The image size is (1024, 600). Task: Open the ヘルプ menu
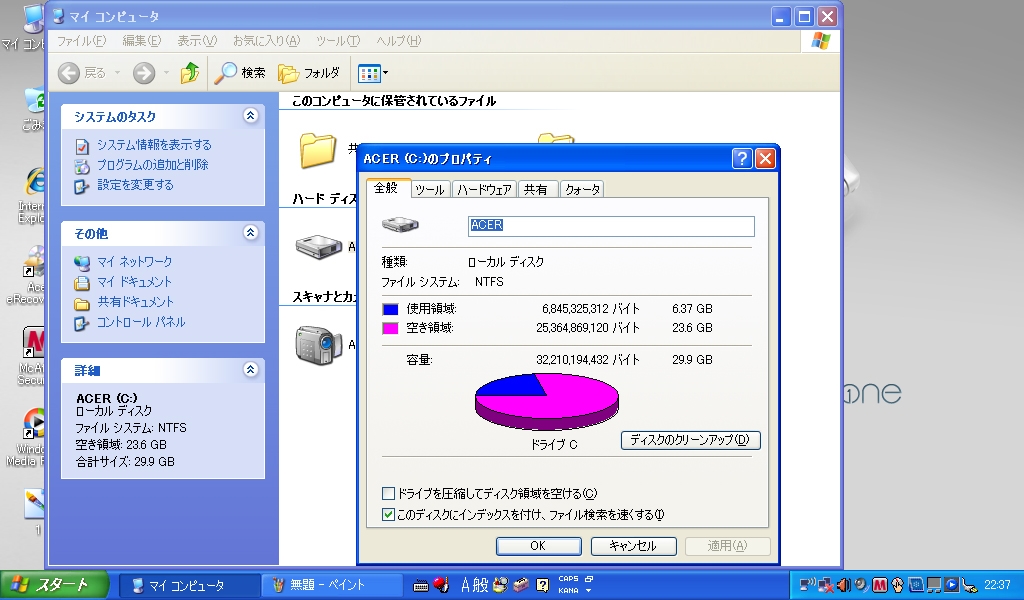coord(398,41)
